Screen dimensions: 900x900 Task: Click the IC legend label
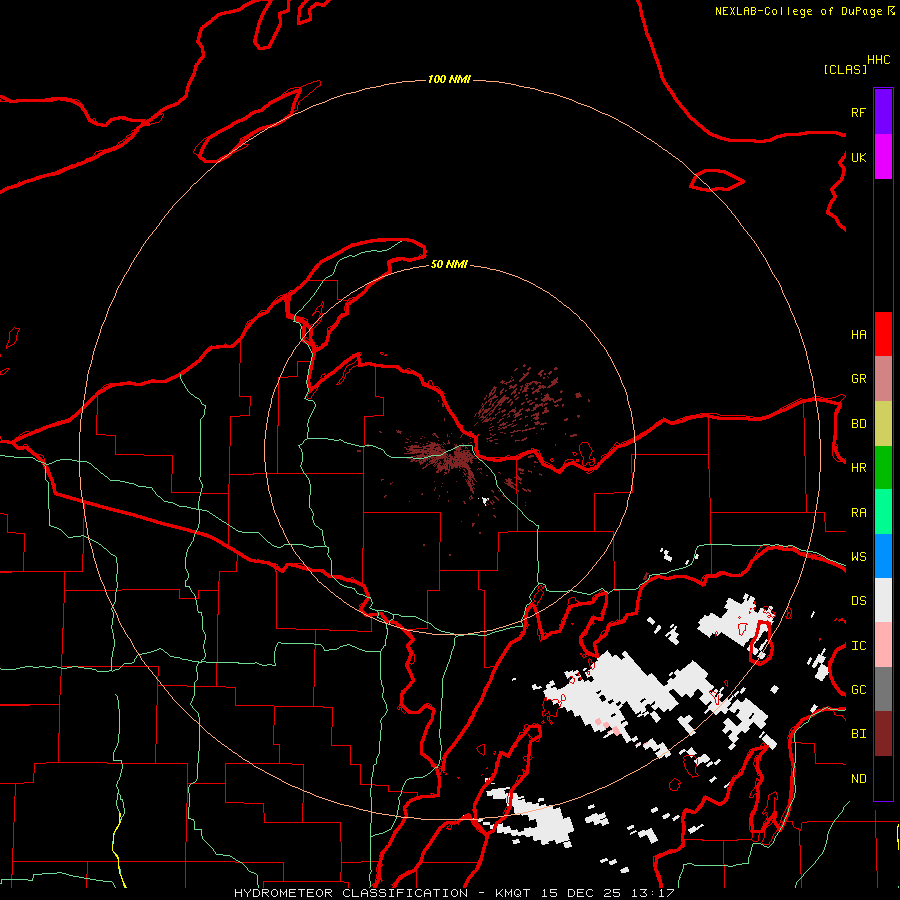click(858, 646)
